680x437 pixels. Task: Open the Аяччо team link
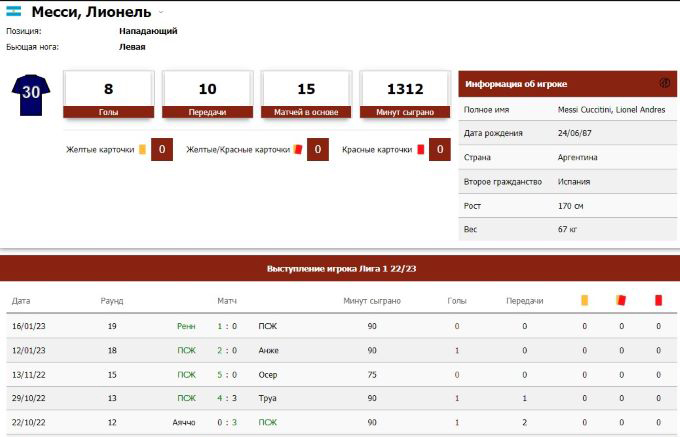[183, 422]
